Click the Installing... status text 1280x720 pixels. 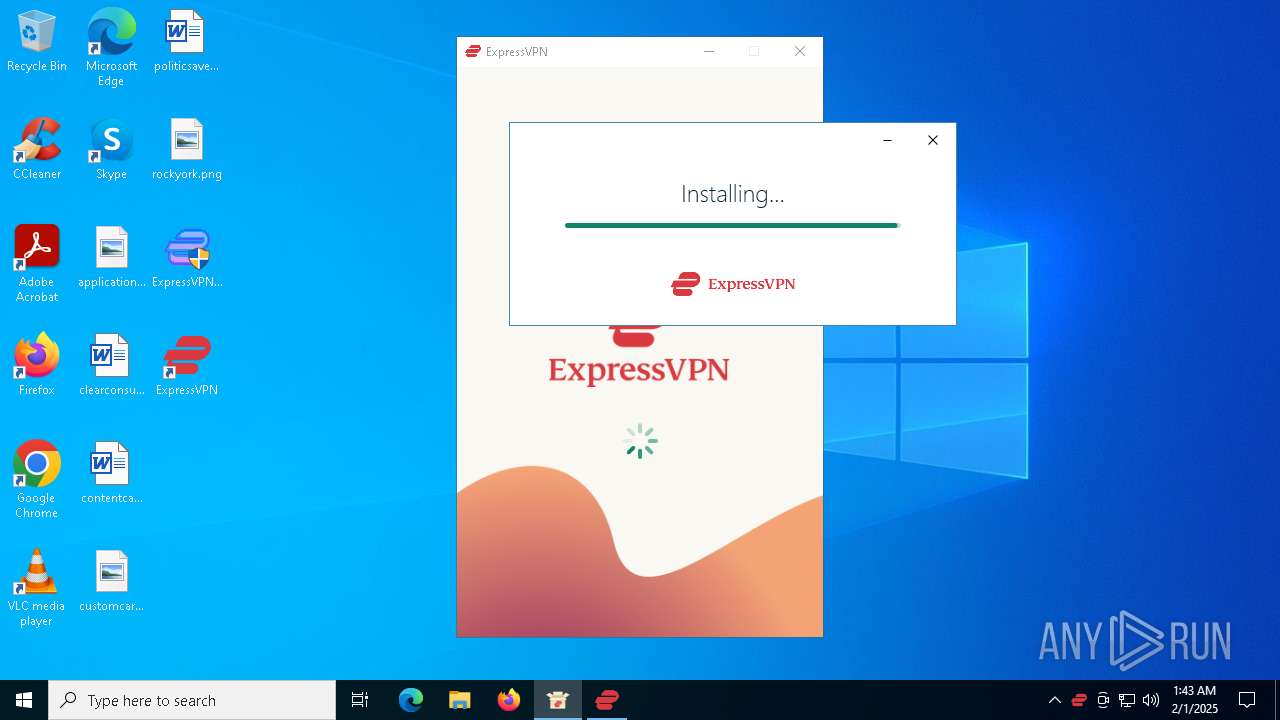point(732,194)
